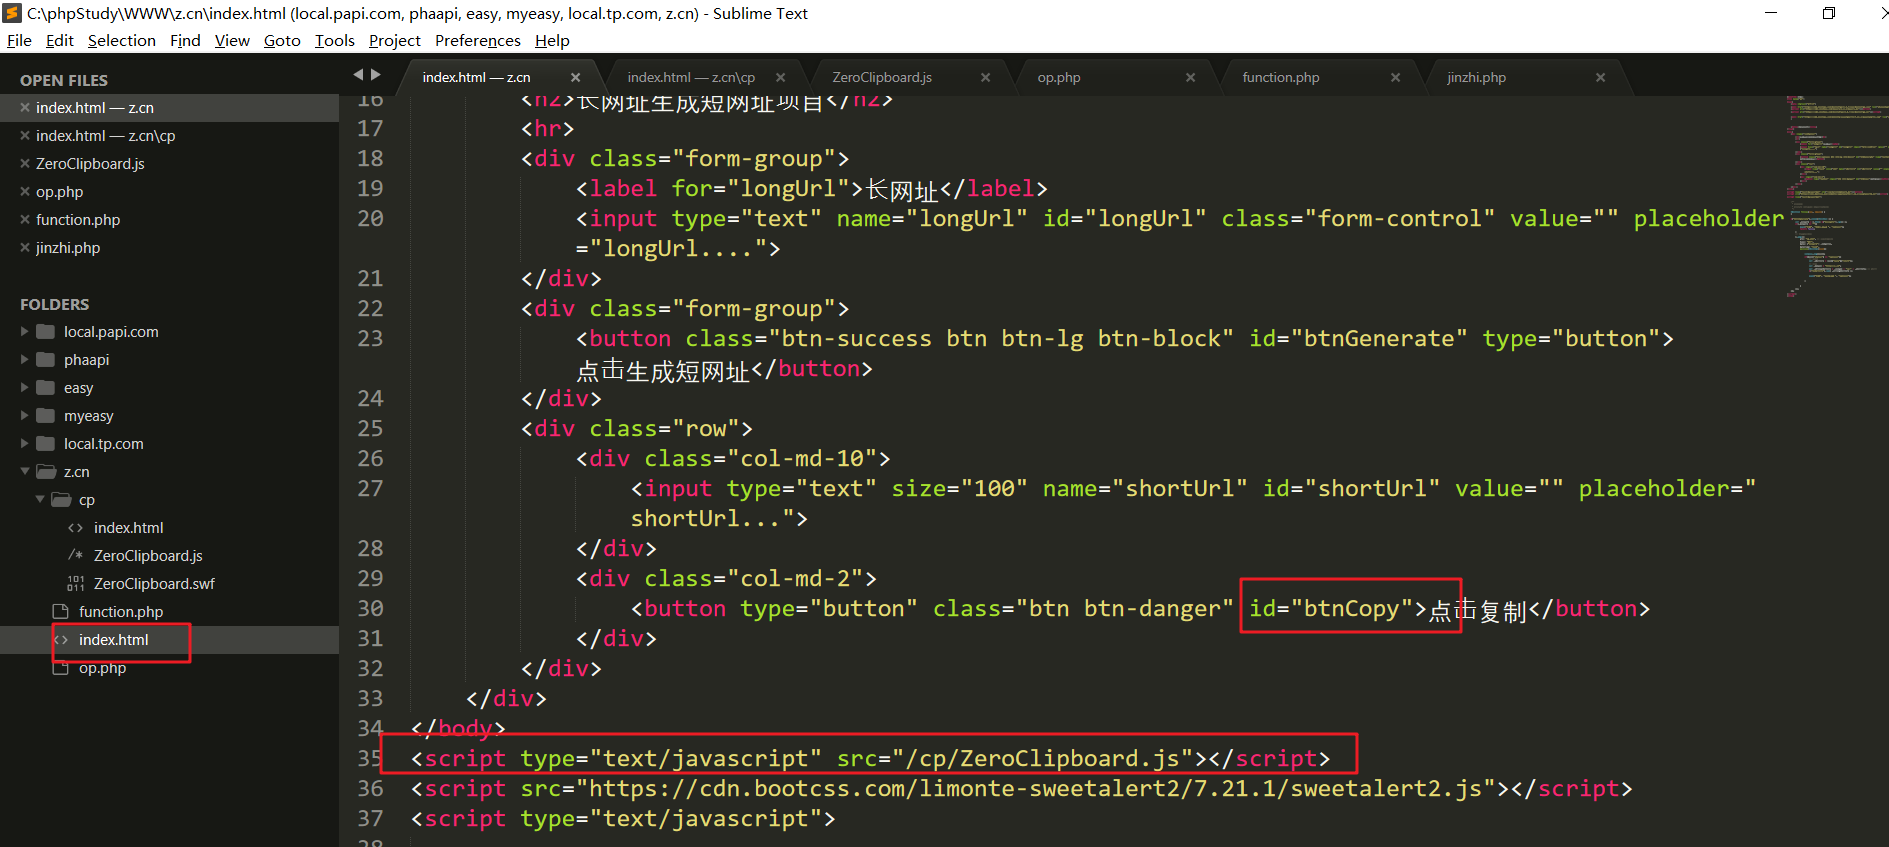Open the Goto menu
Image resolution: width=1889 pixels, height=847 pixels.
pyautogui.click(x=282, y=40)
